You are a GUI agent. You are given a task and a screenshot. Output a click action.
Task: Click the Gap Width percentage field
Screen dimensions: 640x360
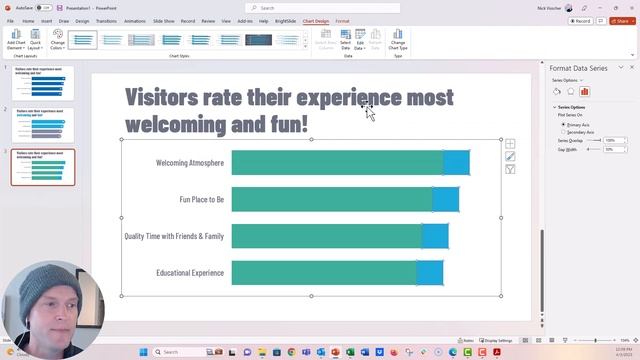tap(614, 149)
